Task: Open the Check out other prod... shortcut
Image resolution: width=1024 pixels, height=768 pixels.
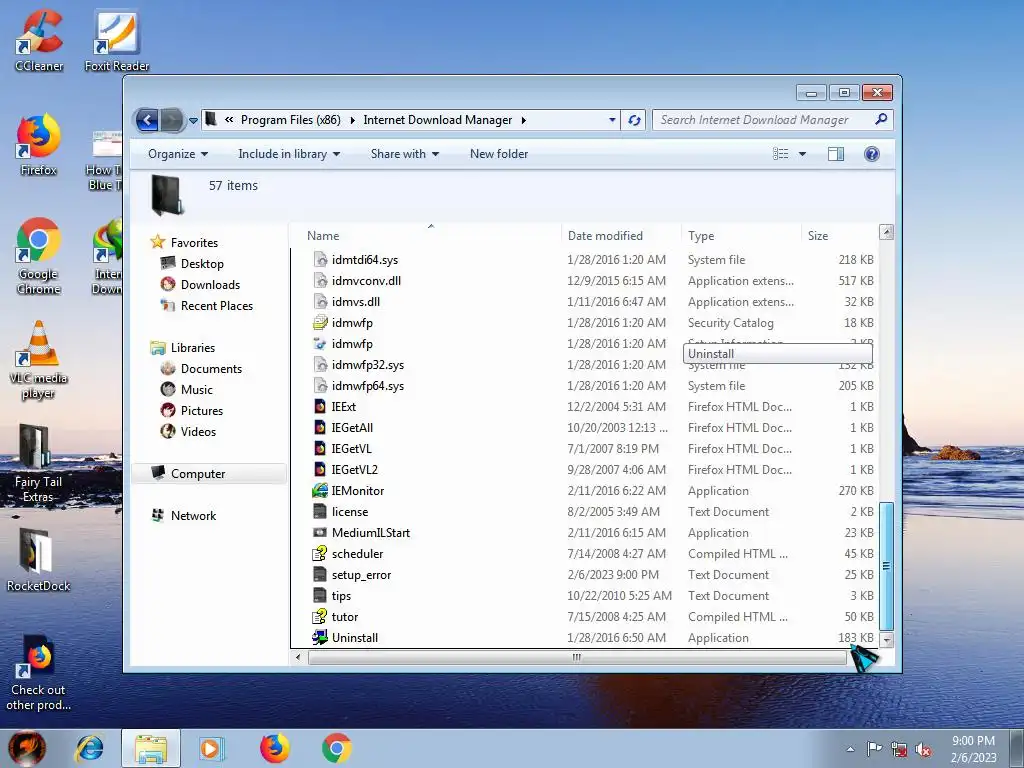Action: (x=38, y=673)
